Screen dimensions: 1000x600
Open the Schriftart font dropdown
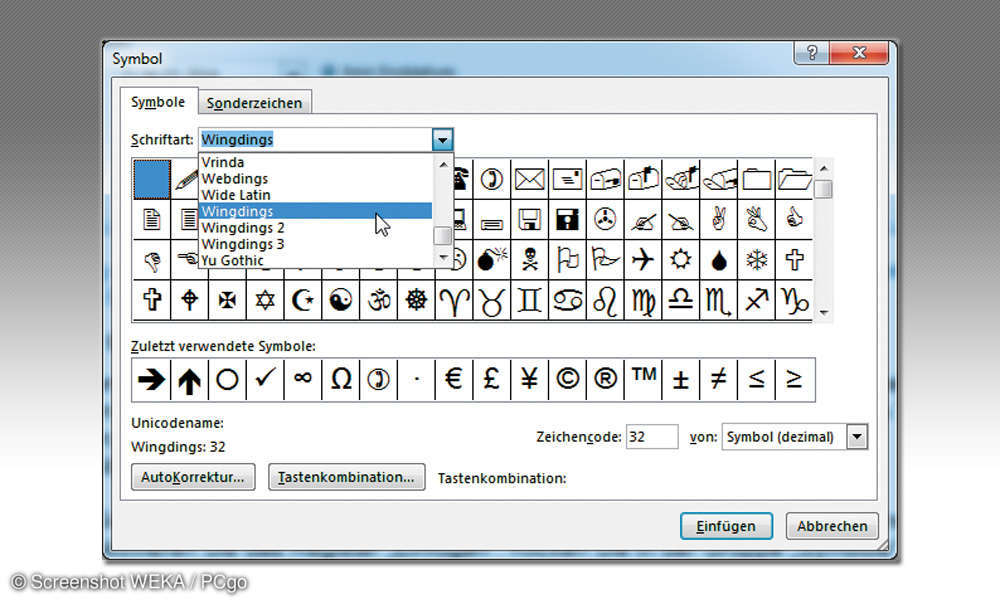[443, 139]
